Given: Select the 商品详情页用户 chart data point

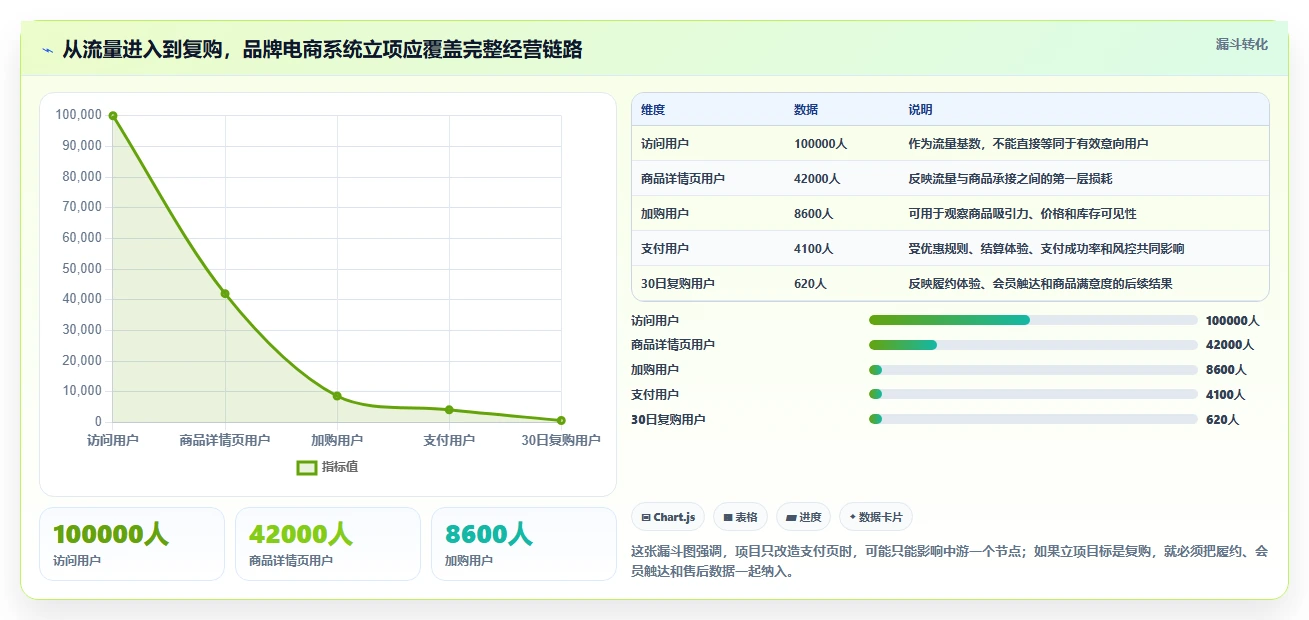Looking at the screenshot, I should 225,293.
